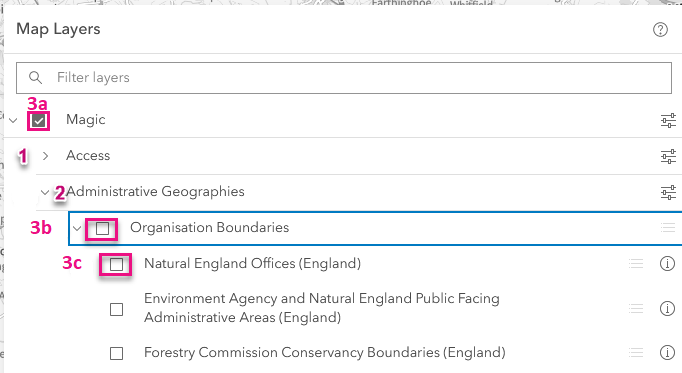Tick Environment Agency Administrative Areas checkbox

(x=116, y=310)
